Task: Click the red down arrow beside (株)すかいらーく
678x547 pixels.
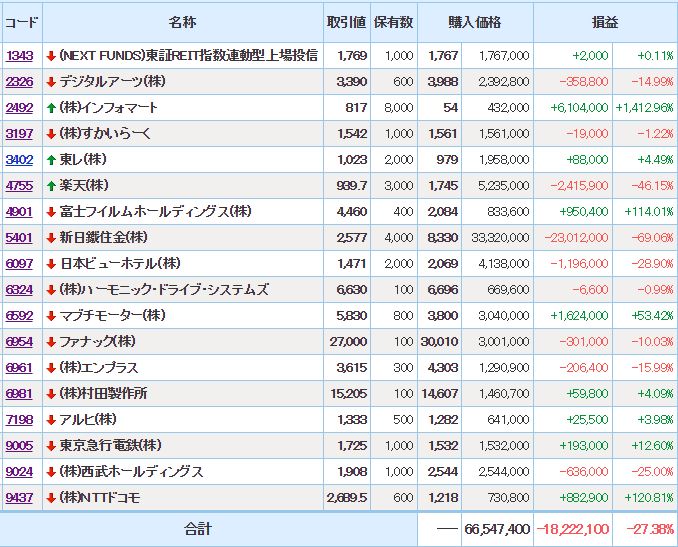Action: pos(51,134)
